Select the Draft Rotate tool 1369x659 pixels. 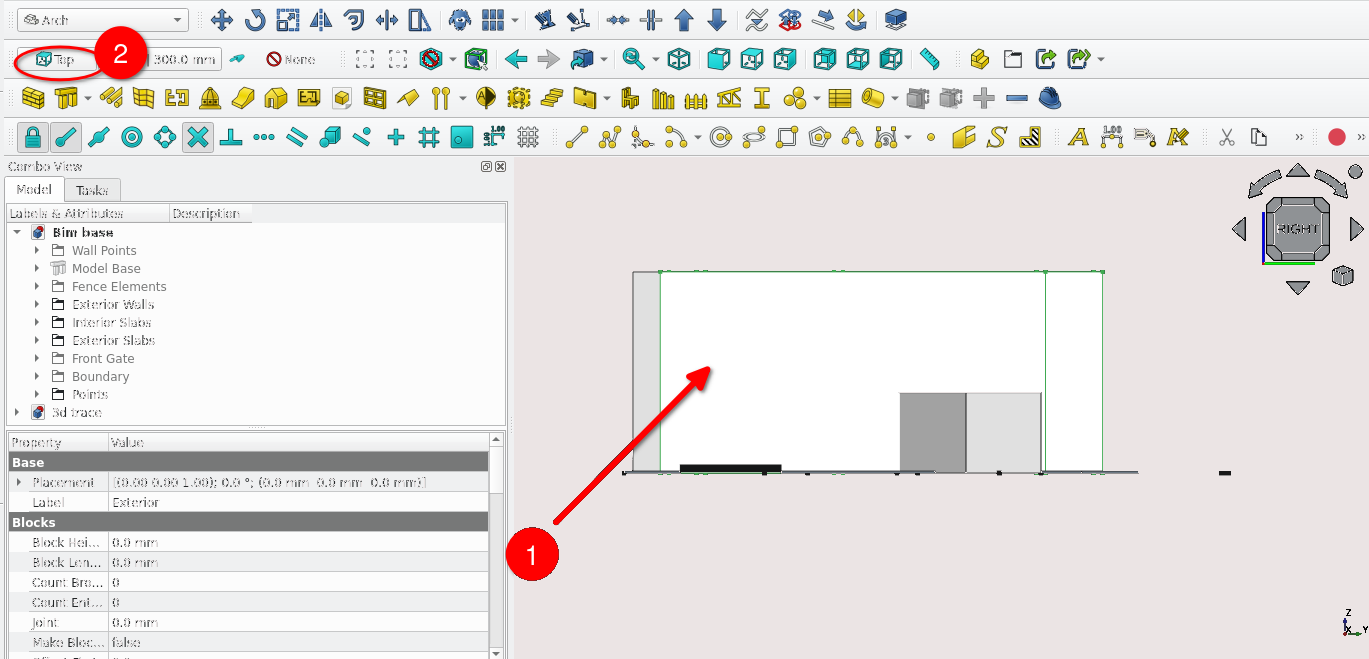pos(255,20)
